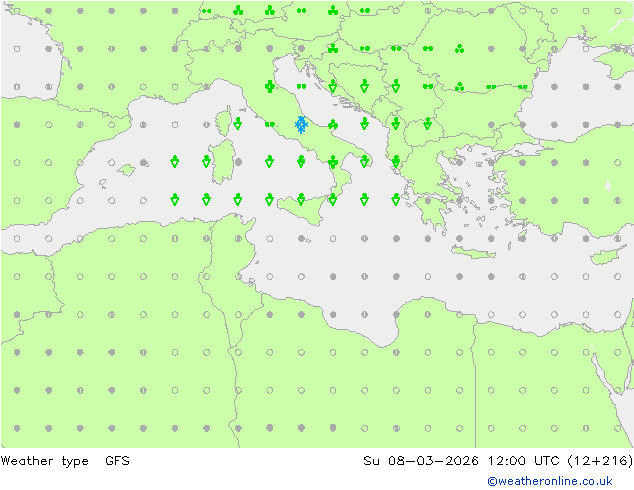The width and height of the screenshot is (634, 490).
Task: Click the "(12+216)" forecast offset text
Action: [x=600, y=461]
